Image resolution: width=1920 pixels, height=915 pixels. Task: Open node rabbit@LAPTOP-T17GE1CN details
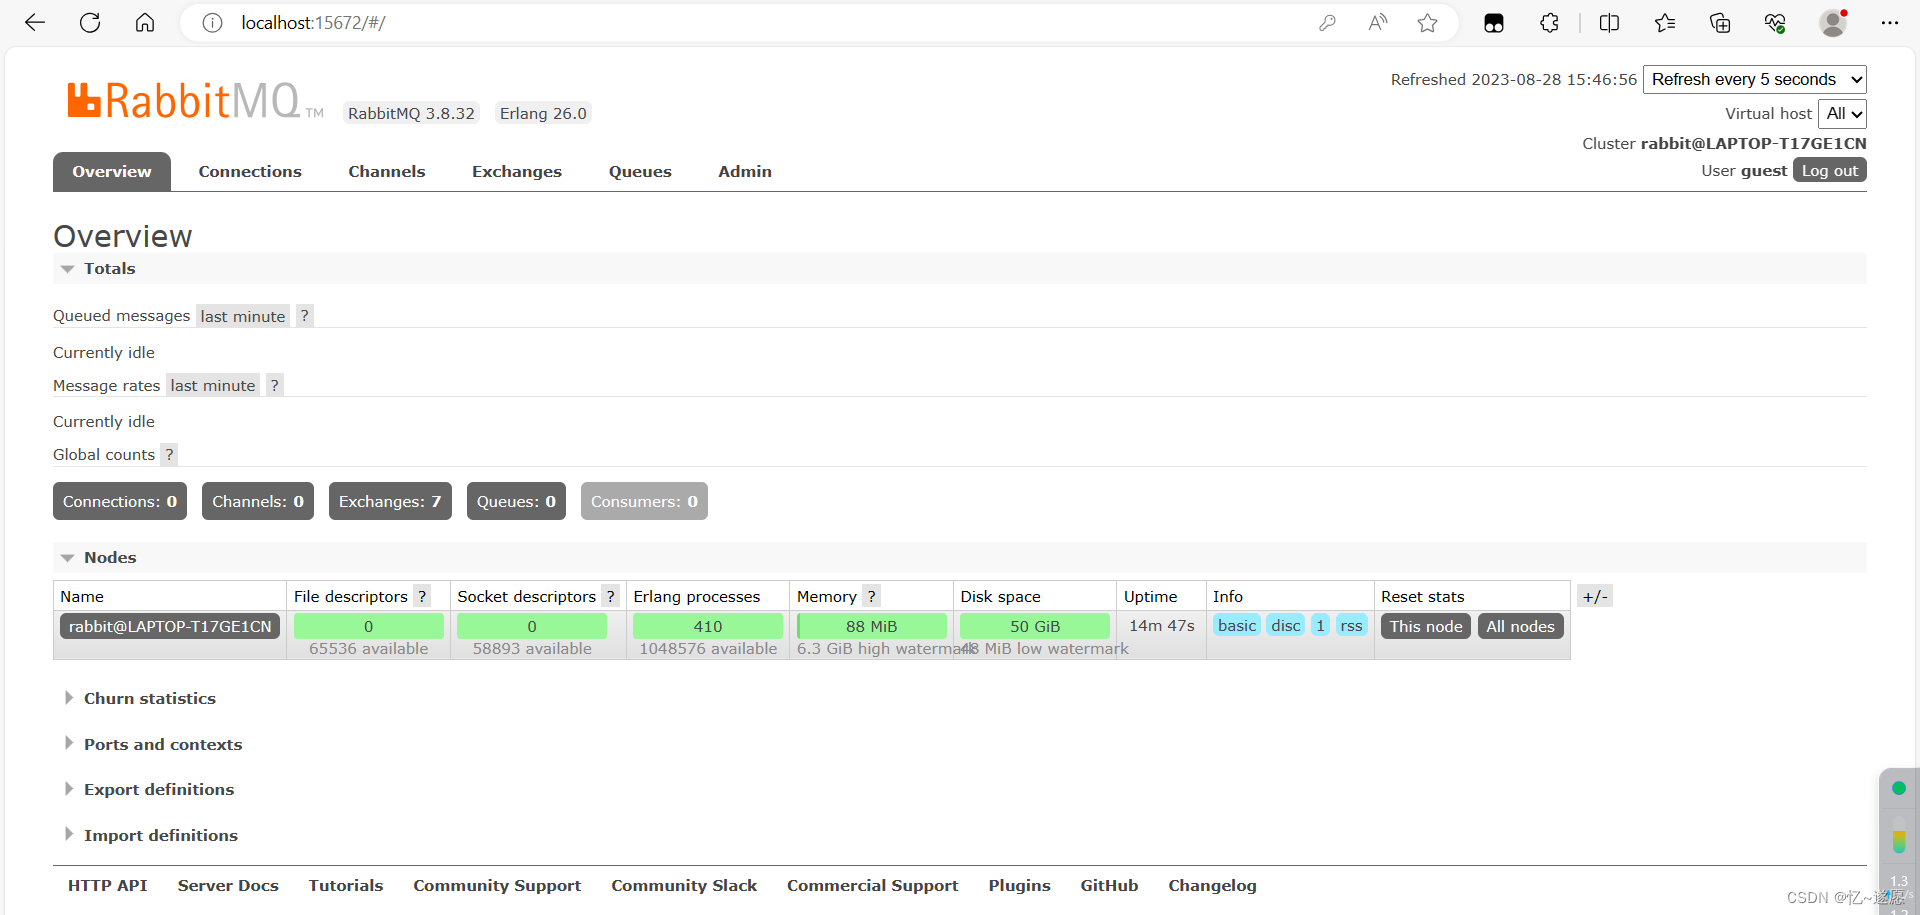click(170, 626)
